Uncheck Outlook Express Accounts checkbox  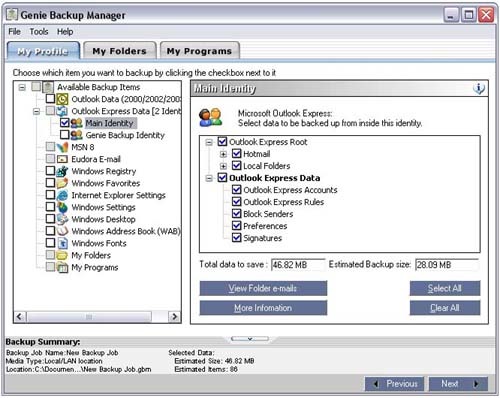237,189
